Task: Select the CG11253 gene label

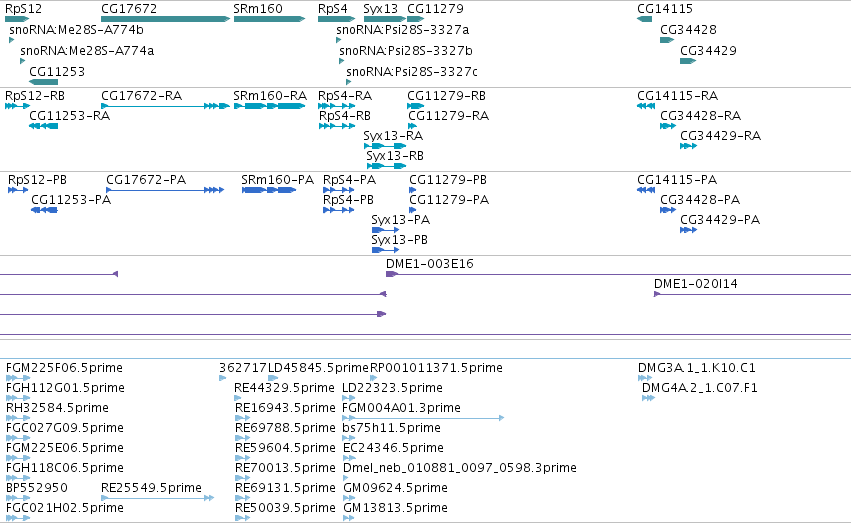Action: pos(57,72)
